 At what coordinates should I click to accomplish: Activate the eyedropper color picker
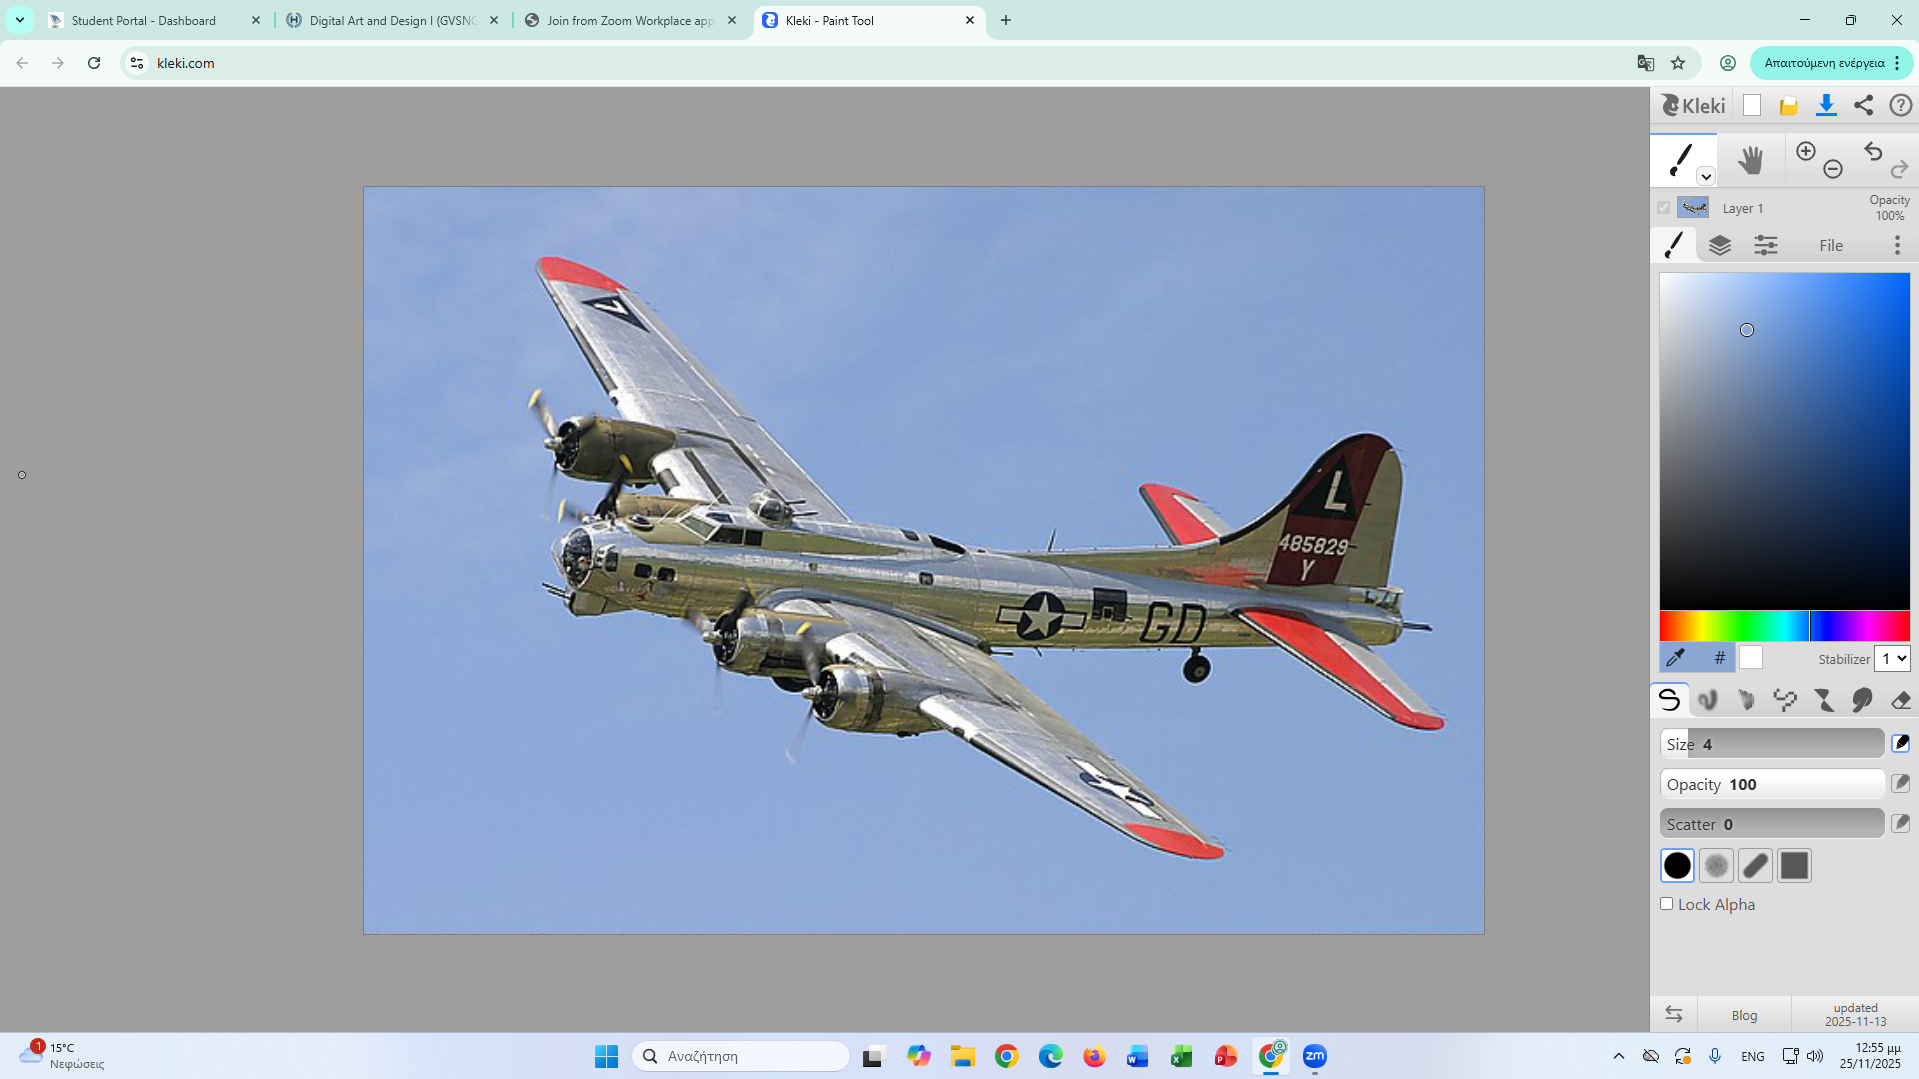click(x=1676, y=658)
